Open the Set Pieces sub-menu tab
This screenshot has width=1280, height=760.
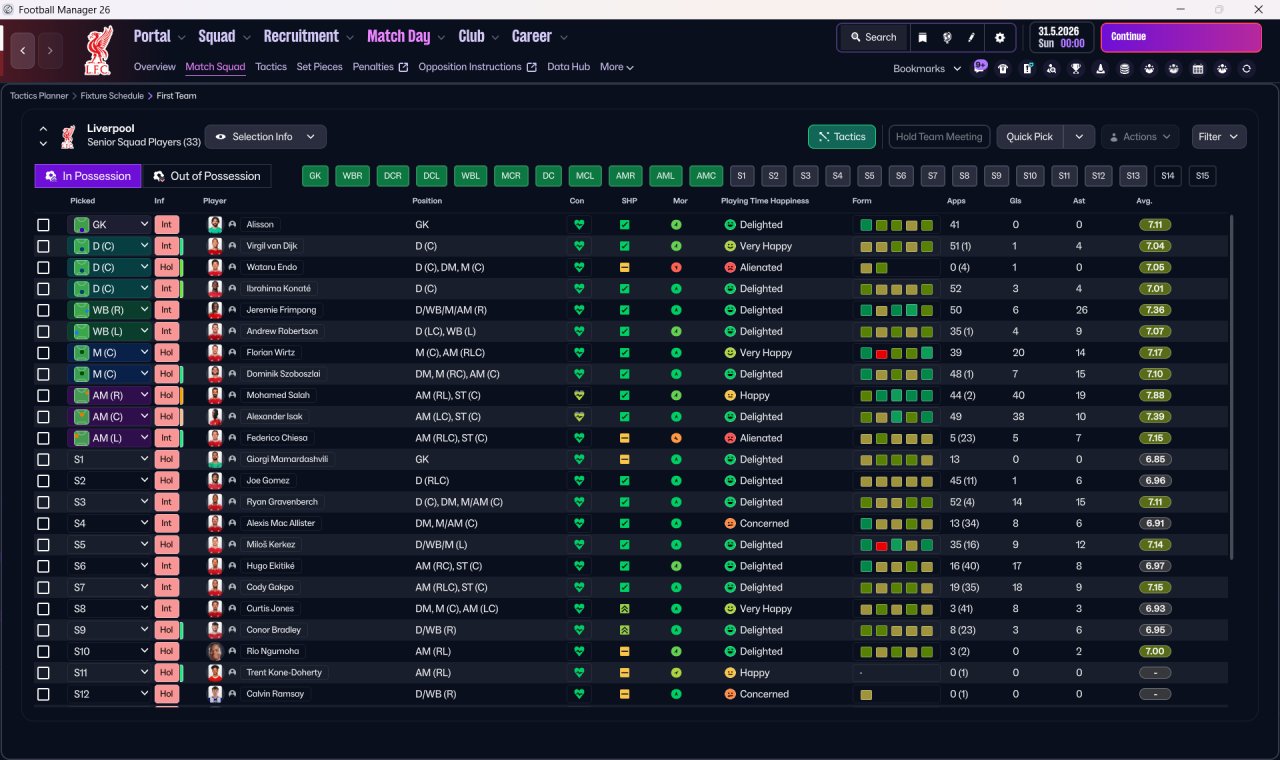319,67
